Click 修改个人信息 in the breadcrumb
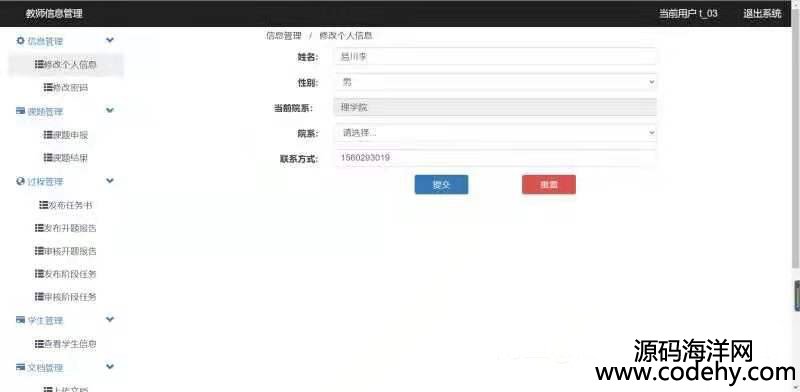Viewport: 800px width, 392px height. [346, 36]
